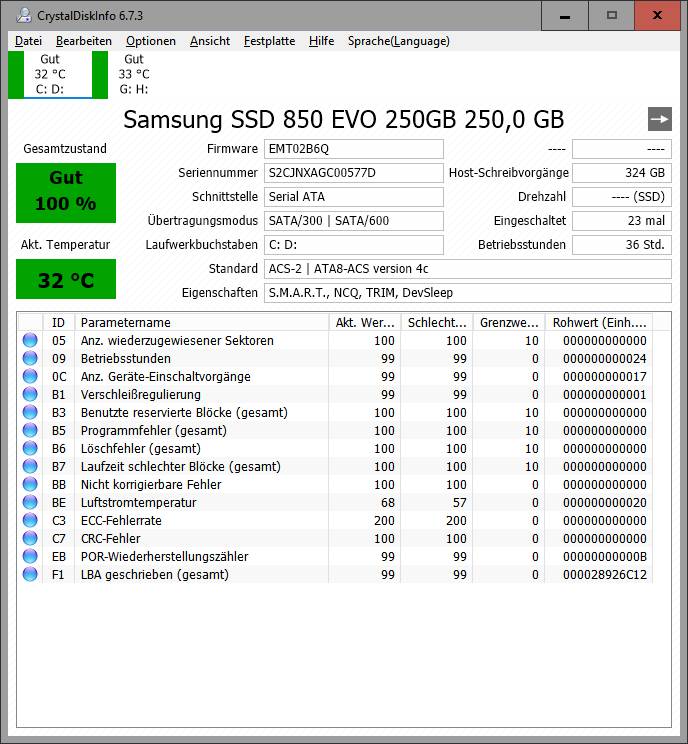The image size is (688, 744).
Task: Open the Datei menu
Action: pos(28,41)
